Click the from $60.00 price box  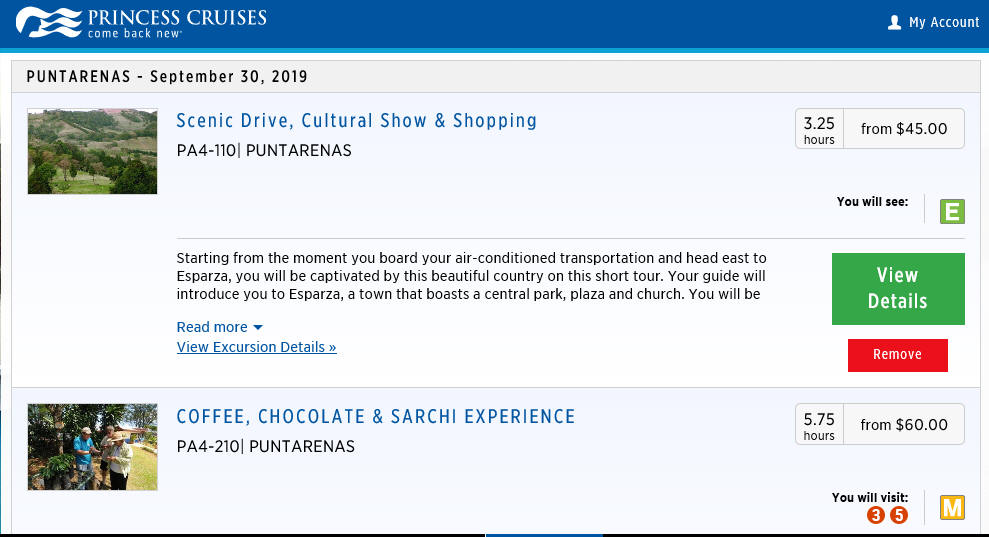point(904,425)
